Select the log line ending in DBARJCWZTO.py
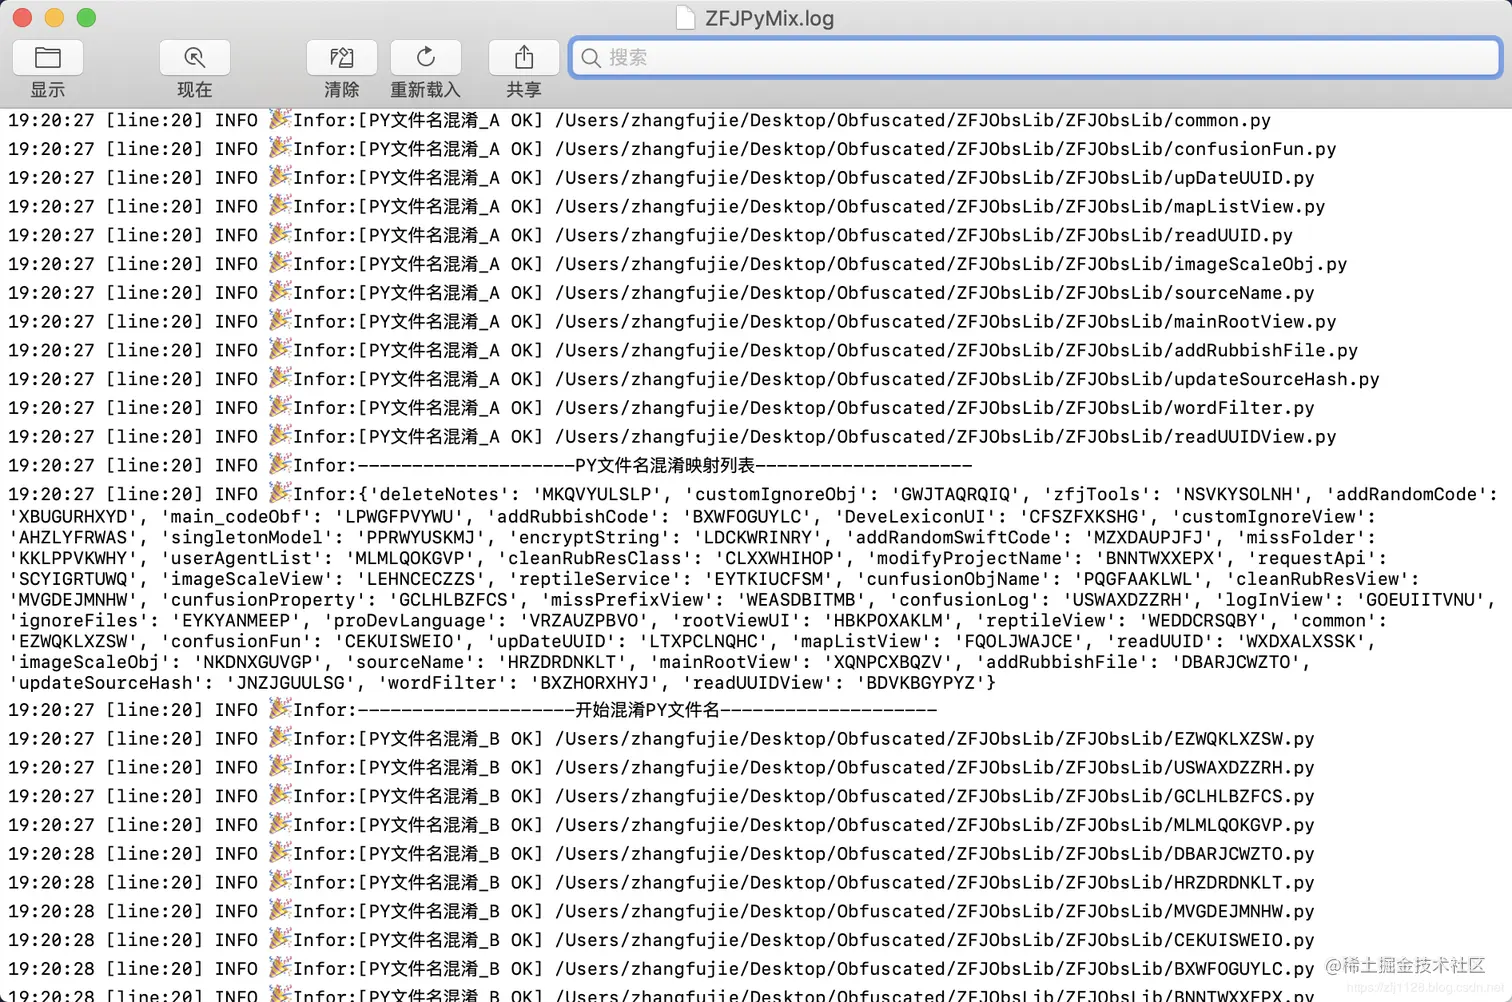Viewport: 1512px width, 1002px height. 661,855
